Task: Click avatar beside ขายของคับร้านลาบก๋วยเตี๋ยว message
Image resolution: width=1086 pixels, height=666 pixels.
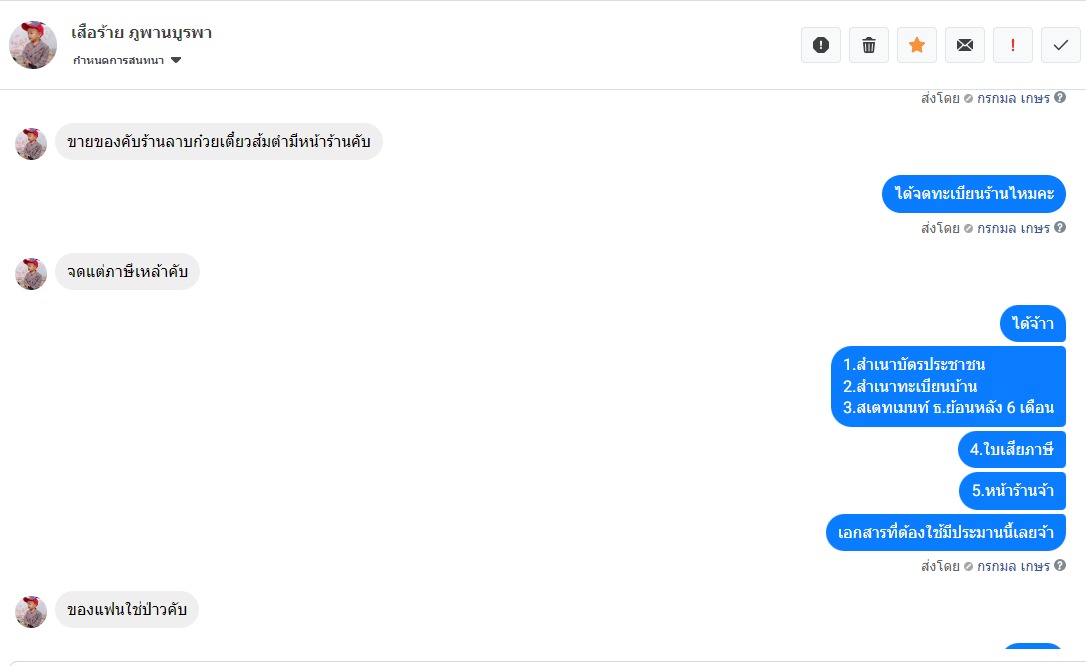Action: click(x=31, y=143)
